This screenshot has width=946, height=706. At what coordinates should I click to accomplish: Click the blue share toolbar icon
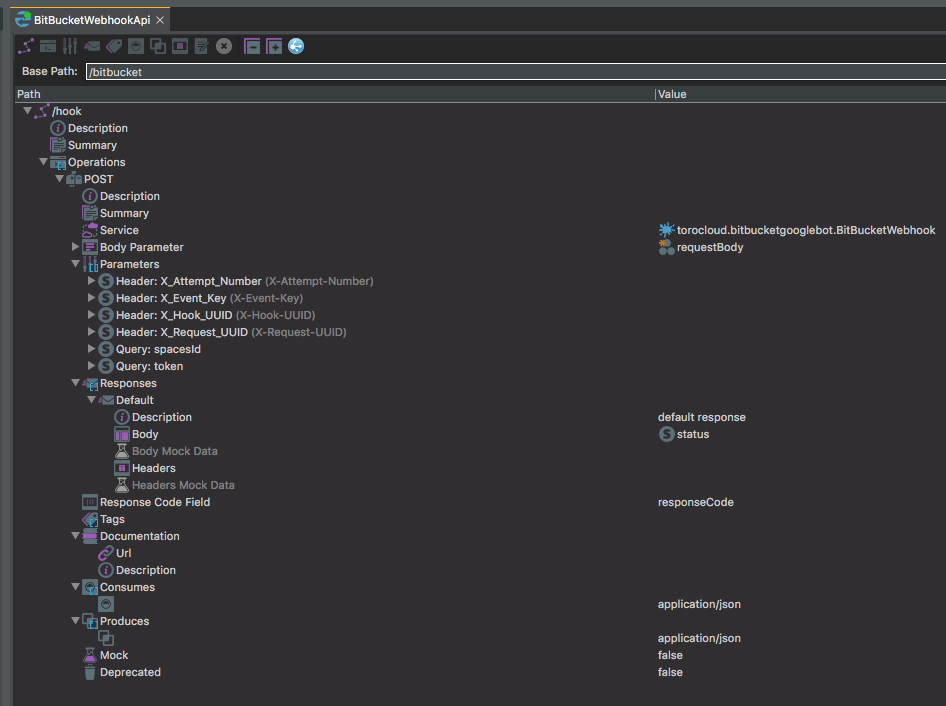coord(296,46)
